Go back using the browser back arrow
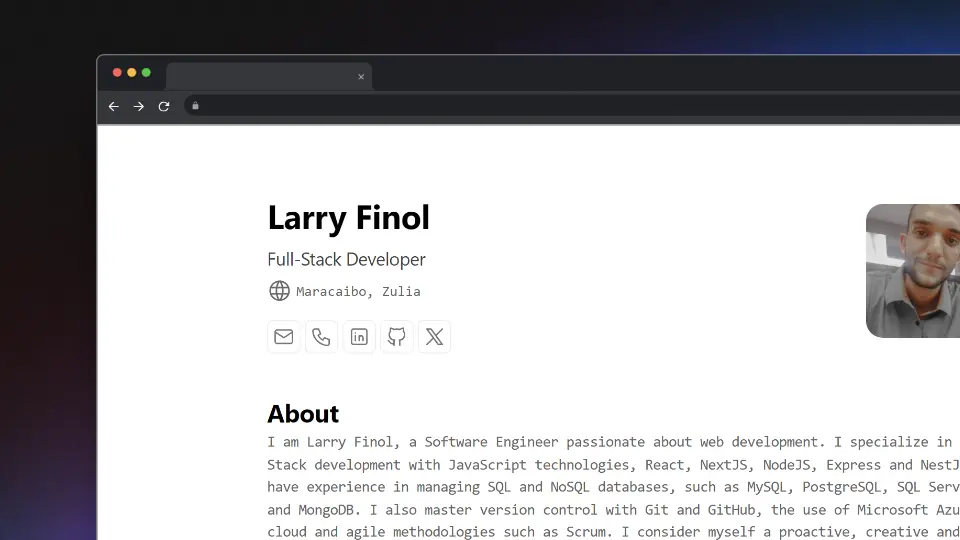Screen dimensions: 960x540 113,106
